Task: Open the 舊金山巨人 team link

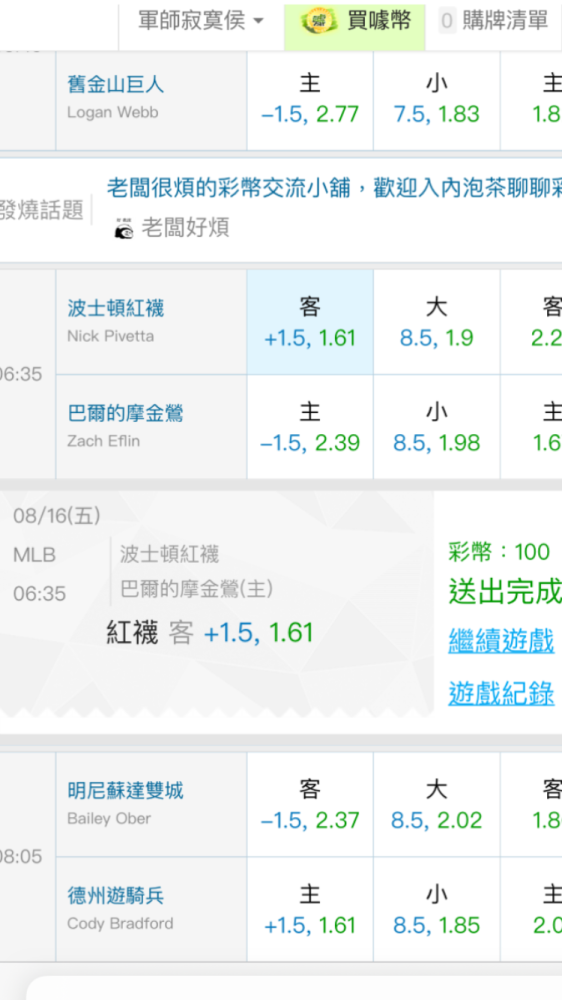Action: point(115,84)
